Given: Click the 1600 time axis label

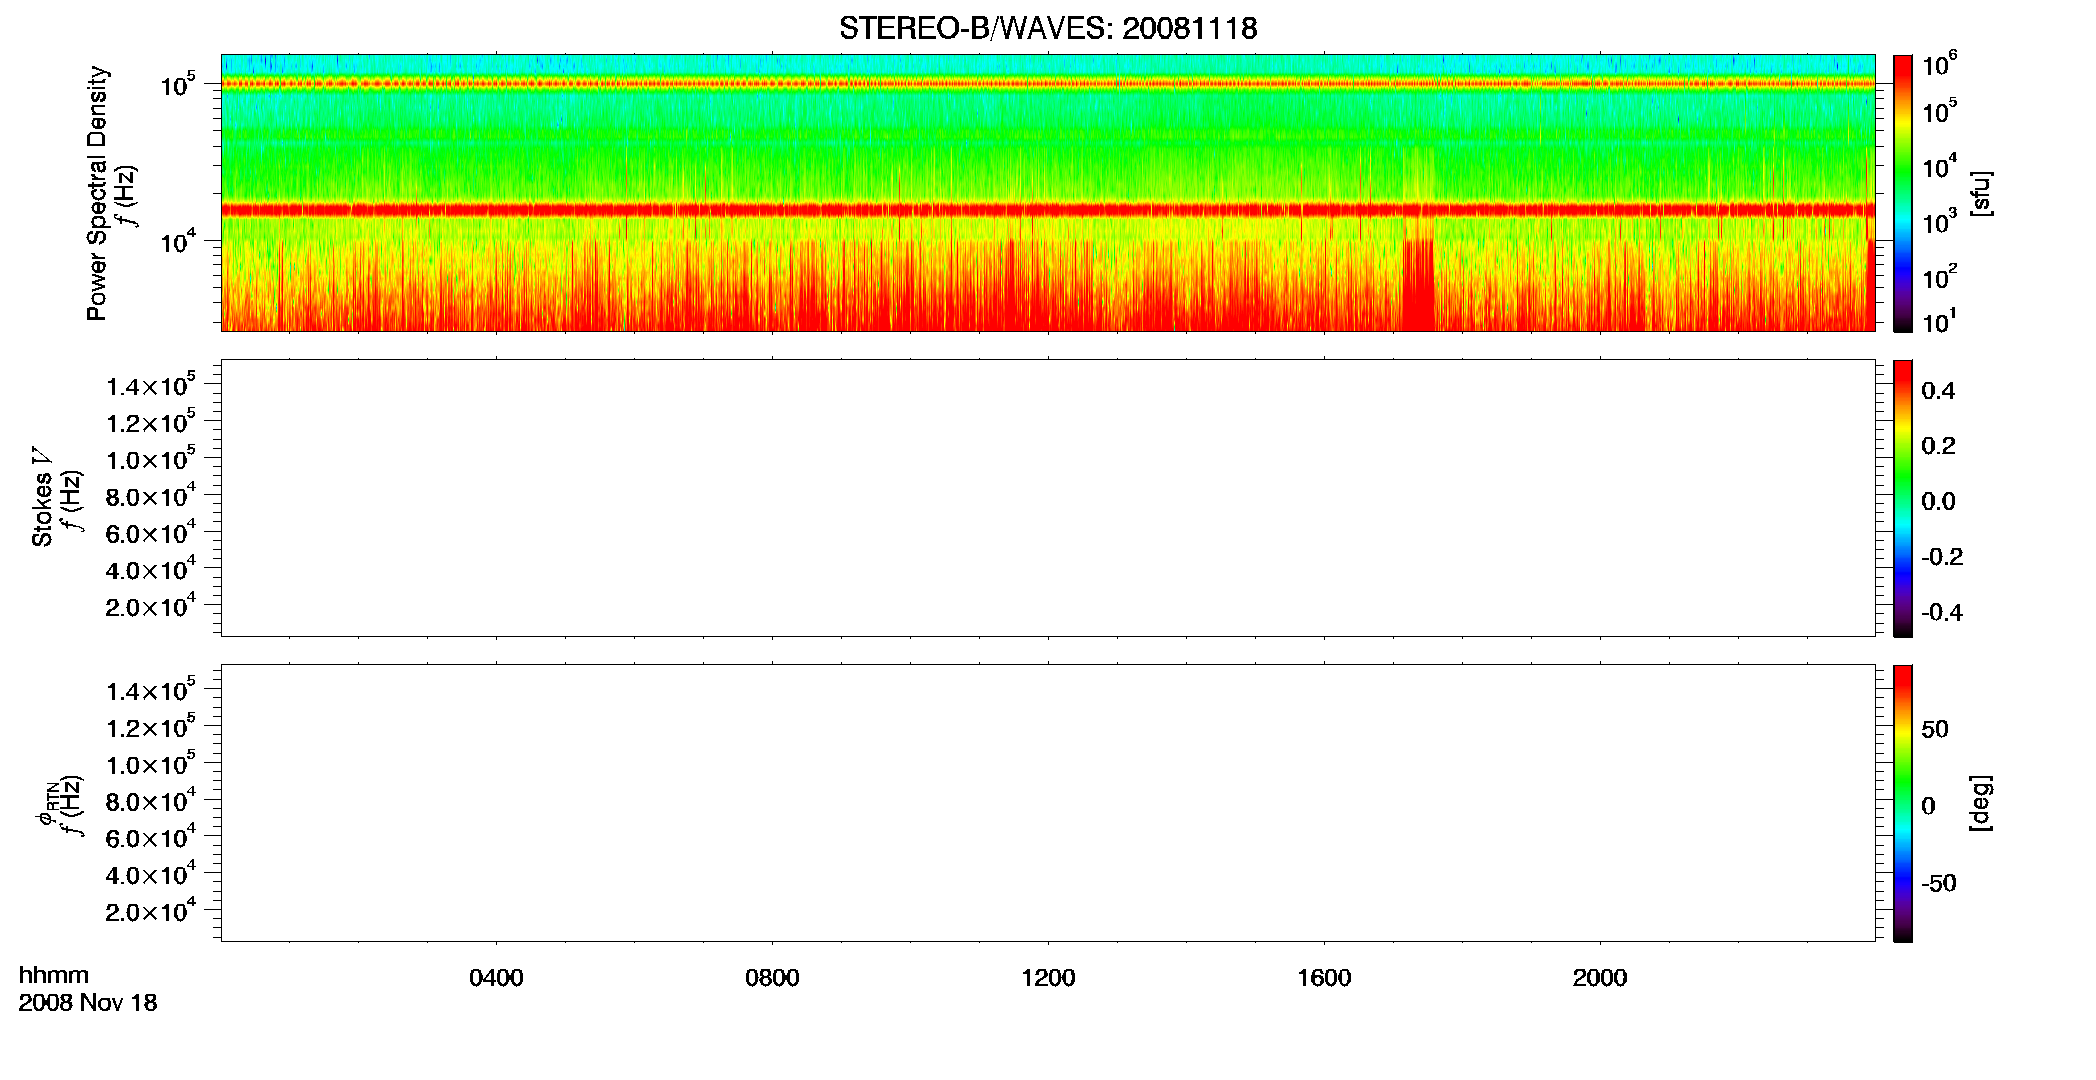Looking at the screenshot, I should point(1324,978).
